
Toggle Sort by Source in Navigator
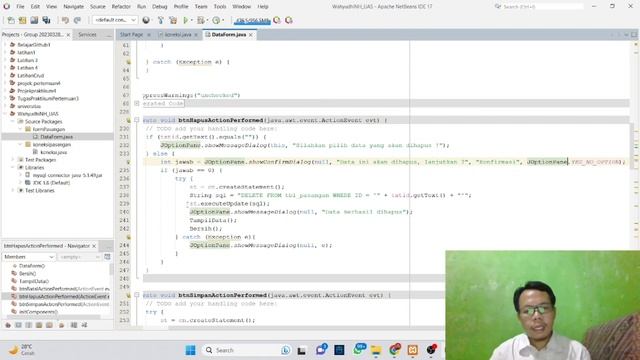(84, 325)
